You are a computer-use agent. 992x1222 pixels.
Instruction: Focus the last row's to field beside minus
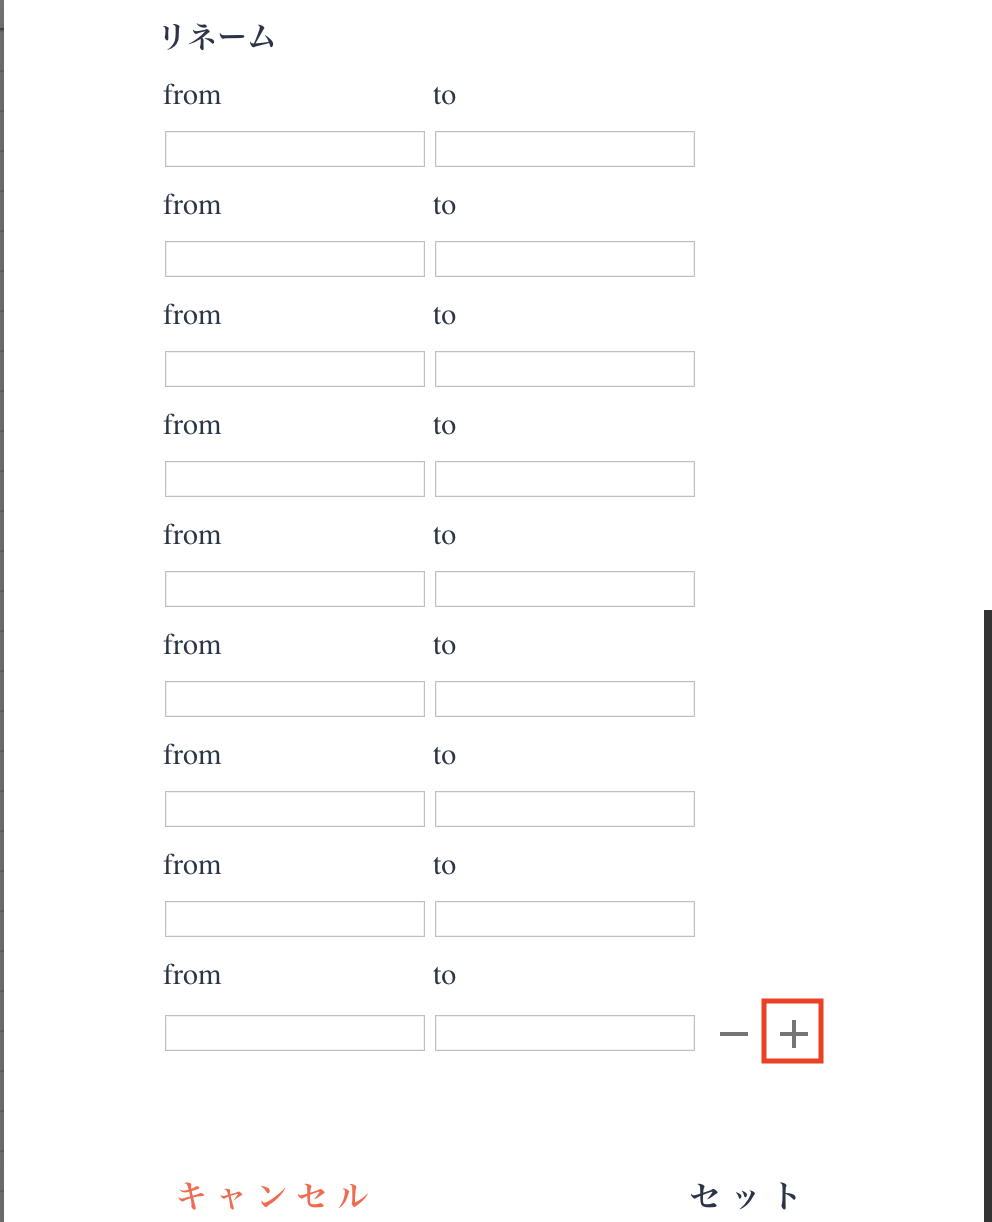pyautogui.click(x=565, y=1033)
